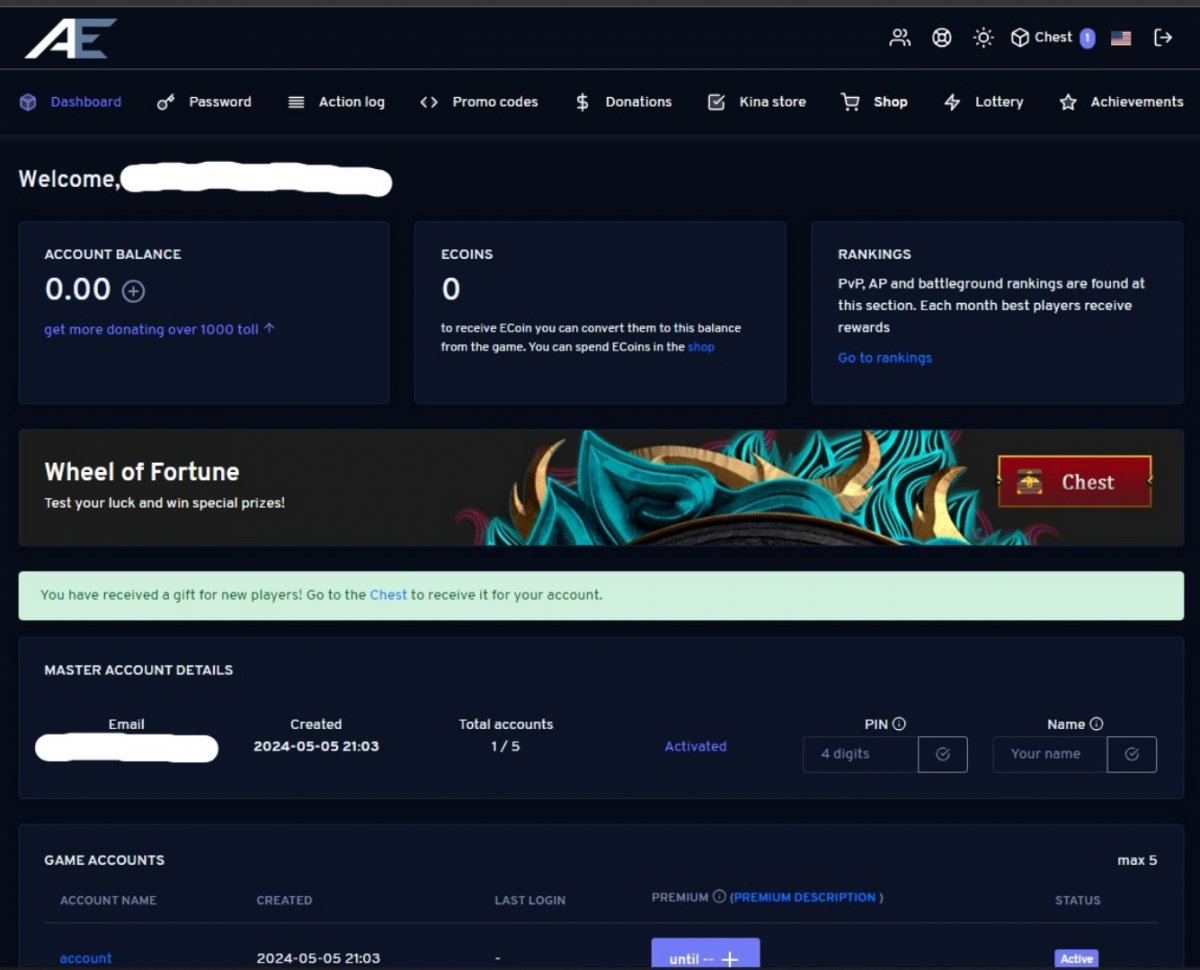Viewport: 1200px width, 970px height.
Task: Open the Promo codes tab
Action: [479, 102]
